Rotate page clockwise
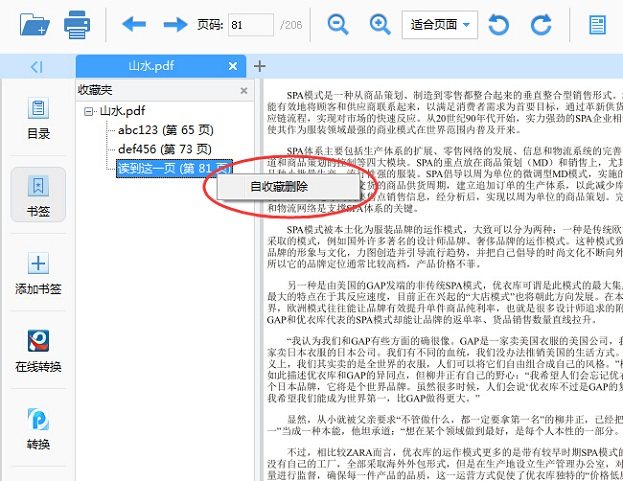Image resolution: width=623 pixels, height=481 pixels. click(x=541, y=25)
